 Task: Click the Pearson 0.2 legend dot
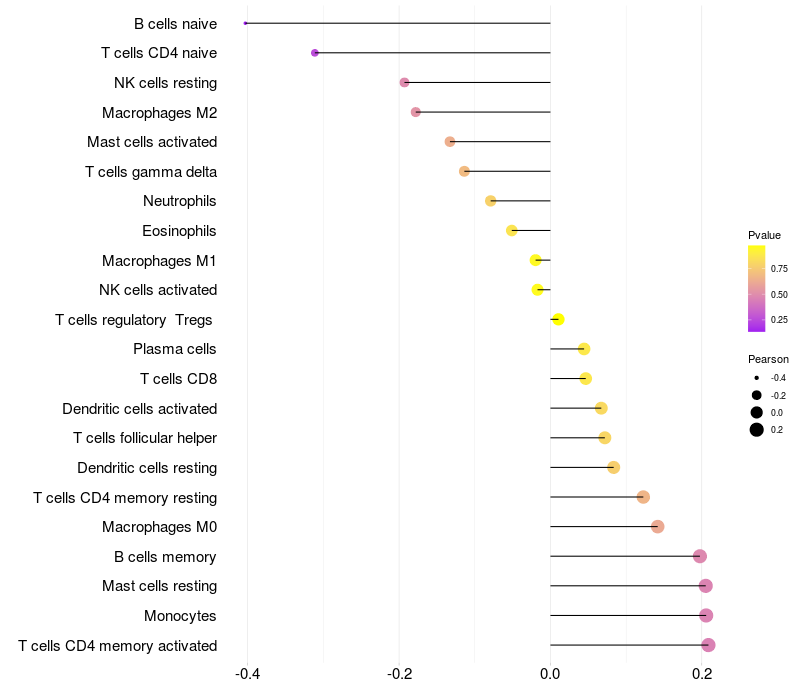757,430
